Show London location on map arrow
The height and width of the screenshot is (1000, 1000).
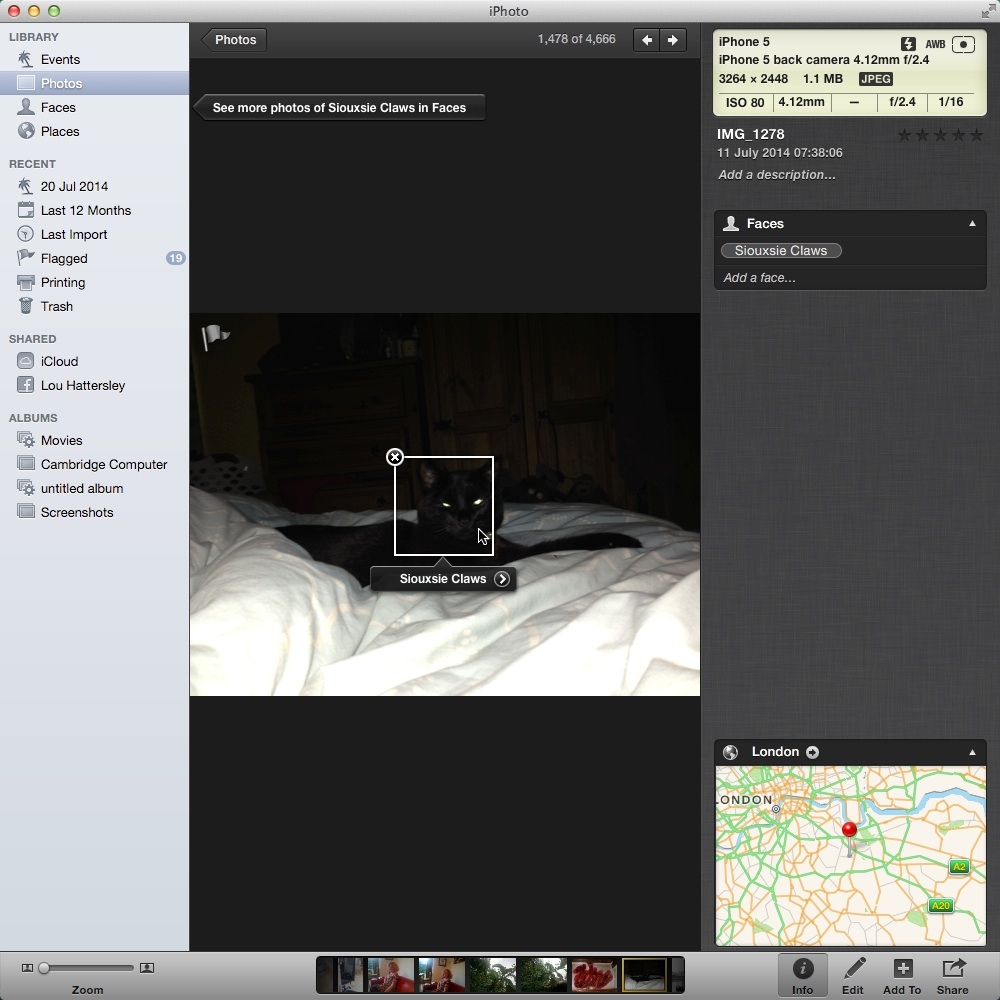point(812,753)
